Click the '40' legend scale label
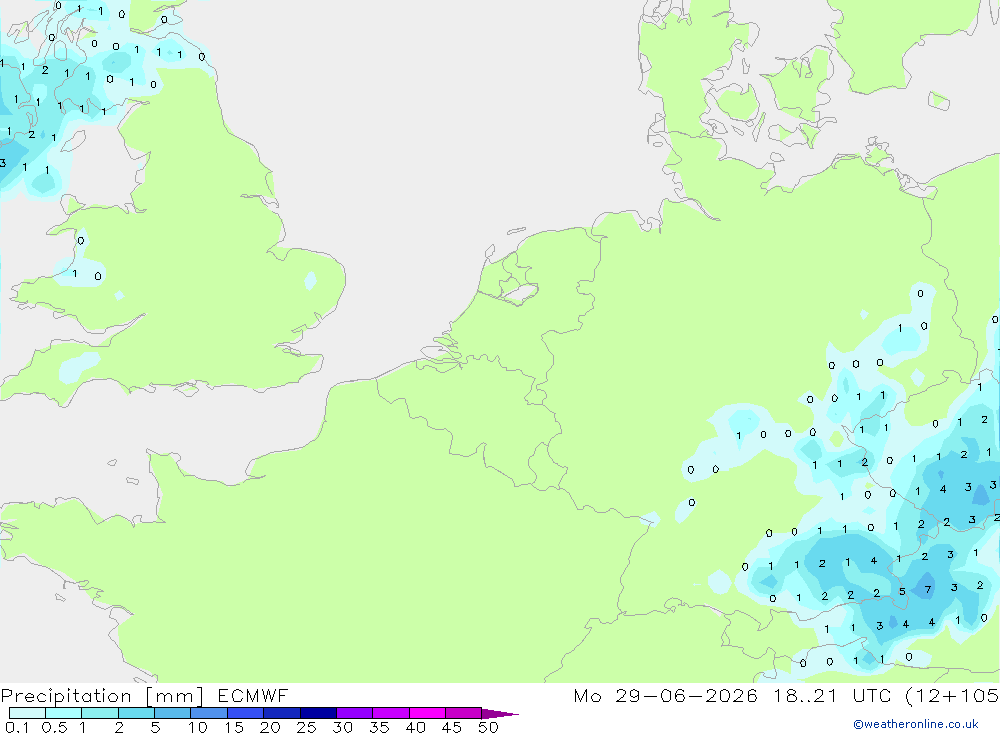This screenshot has width=1000, height=733. [415, 727]
